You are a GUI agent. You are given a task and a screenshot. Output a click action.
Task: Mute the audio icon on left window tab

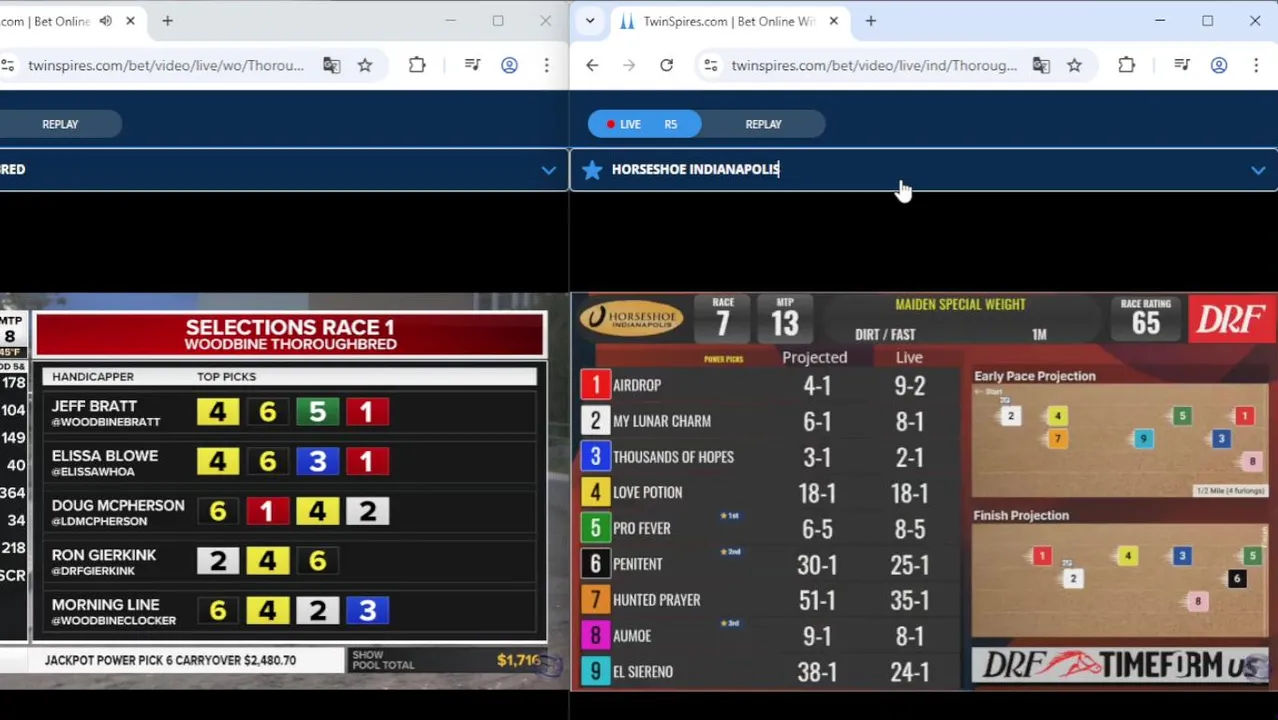[106, 21]
